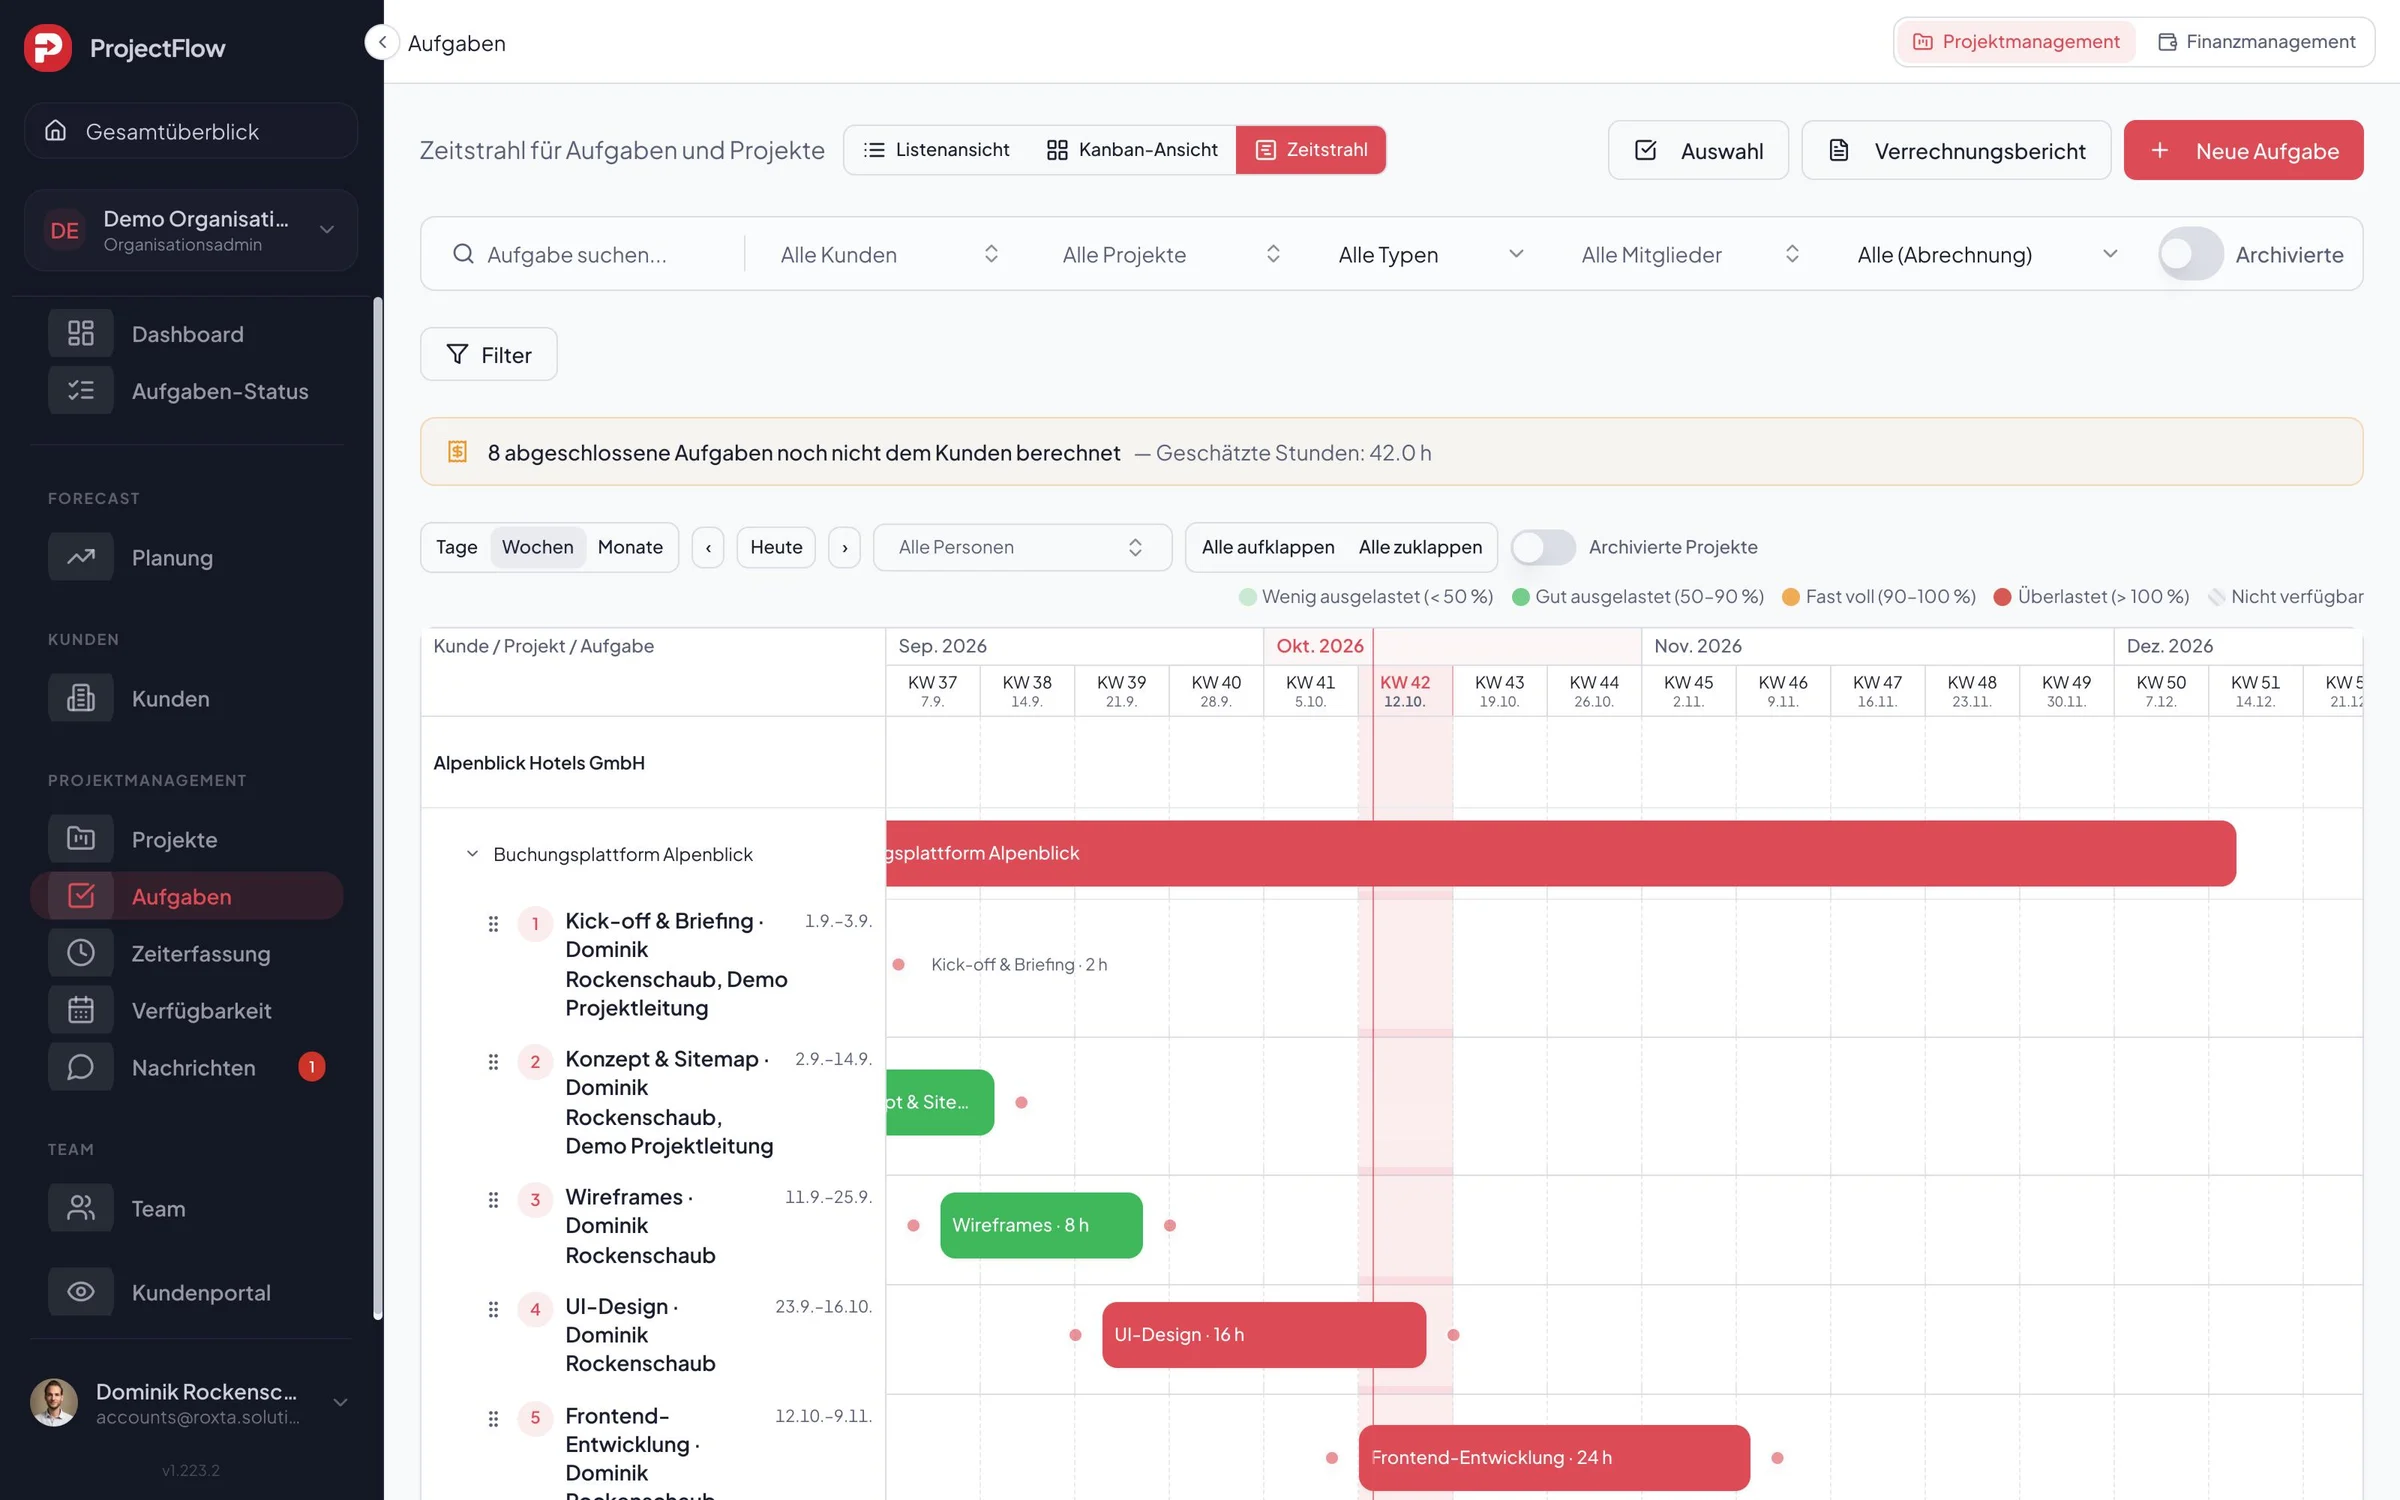Switch timeline scale to Monate
2400x1500 pixels.
[x=630, y=547]
